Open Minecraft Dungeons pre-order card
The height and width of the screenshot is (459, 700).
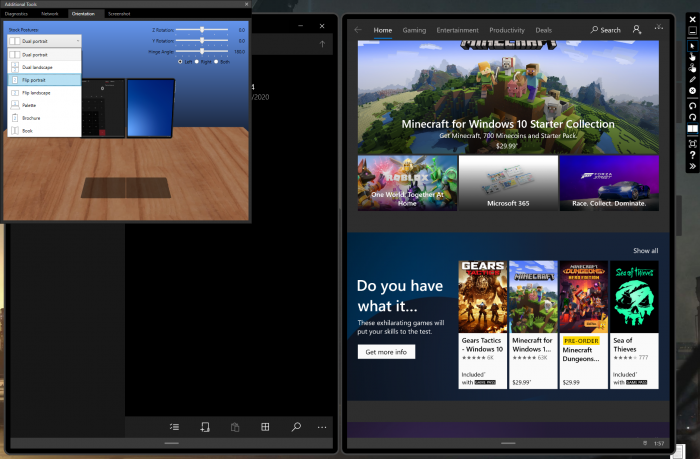(x=583, y=325)
